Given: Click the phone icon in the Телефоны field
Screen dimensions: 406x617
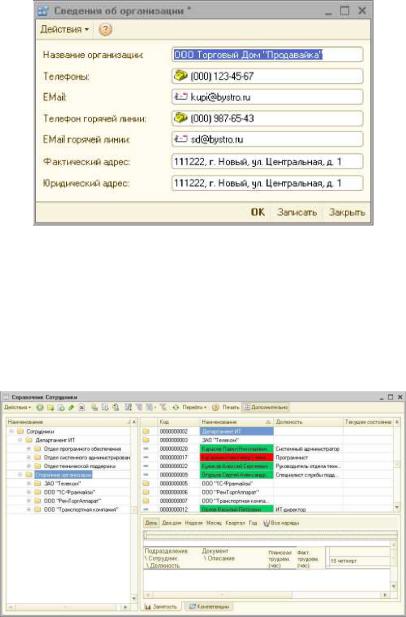Looking at the screenshot, I should point(181,75).
